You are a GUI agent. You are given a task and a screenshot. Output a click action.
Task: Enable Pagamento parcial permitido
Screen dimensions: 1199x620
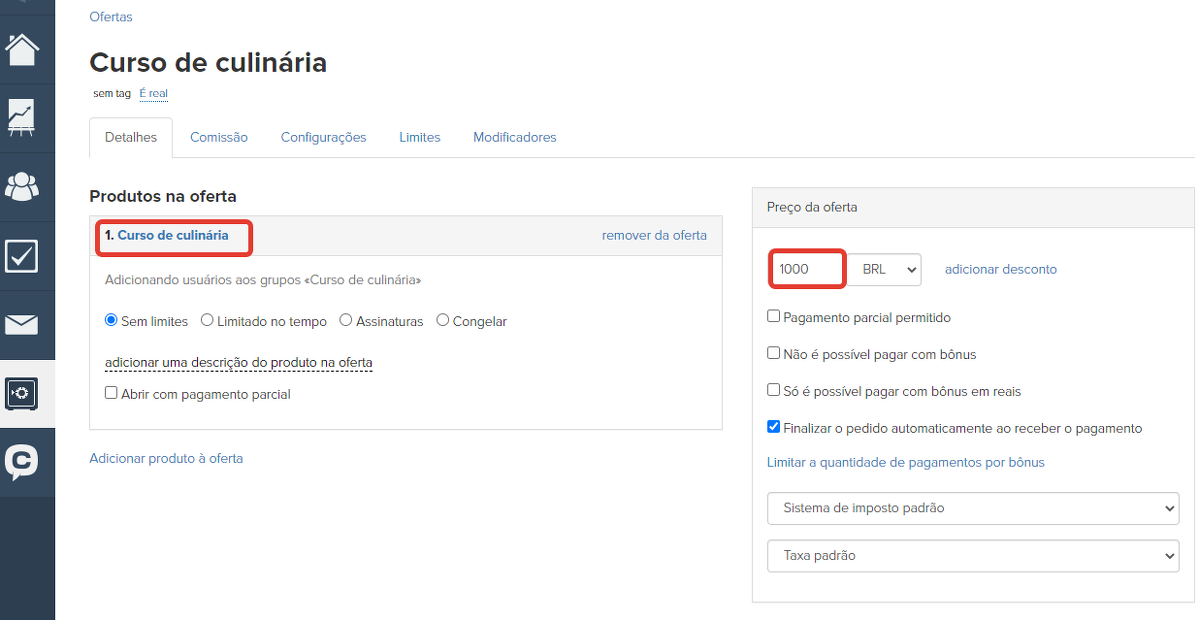click(773, 316)
